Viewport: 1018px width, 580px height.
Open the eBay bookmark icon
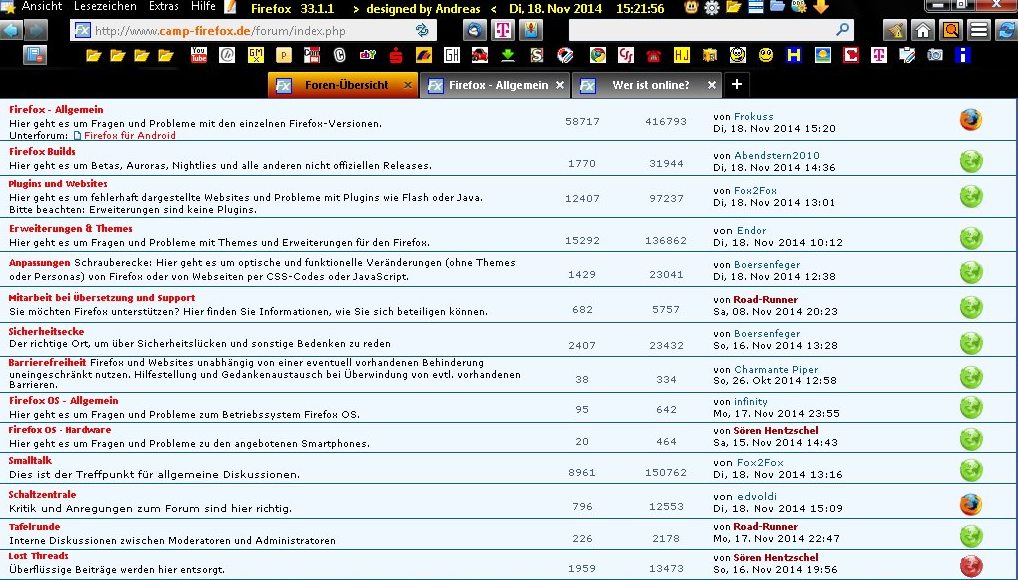367,54
